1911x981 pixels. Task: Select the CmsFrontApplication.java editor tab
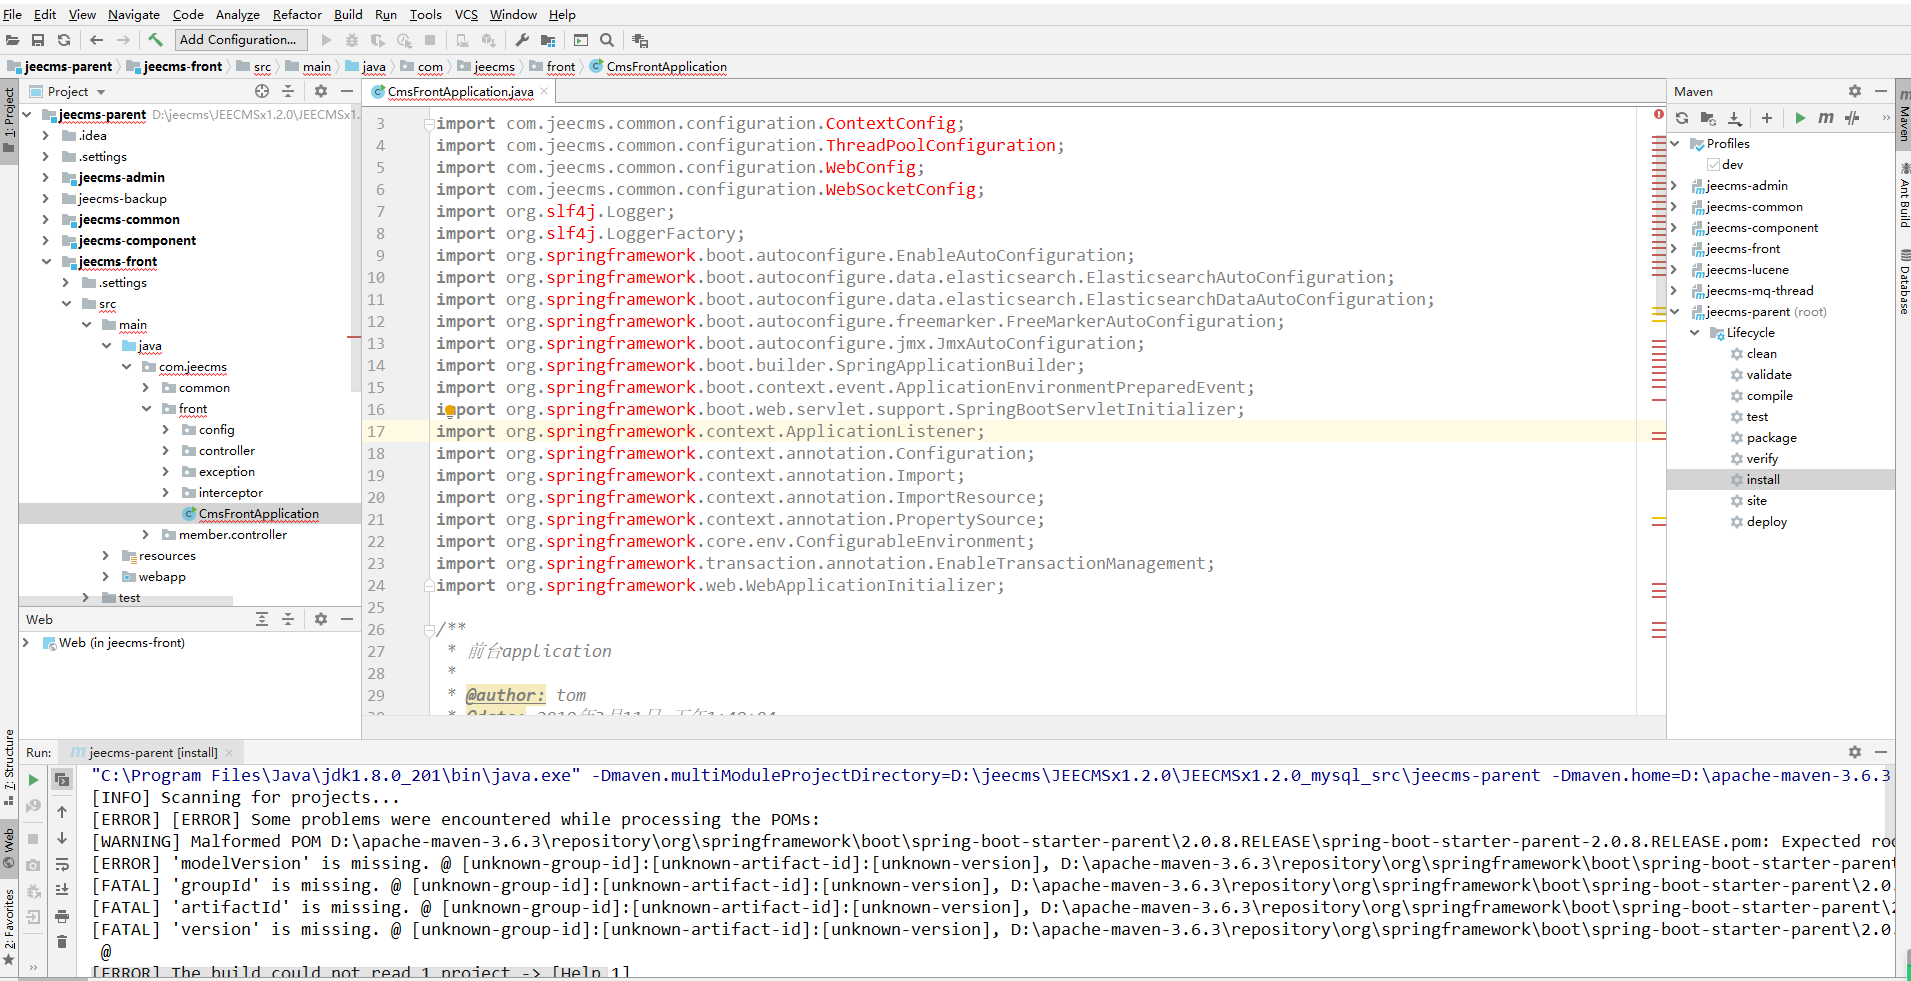pos(460,92)
